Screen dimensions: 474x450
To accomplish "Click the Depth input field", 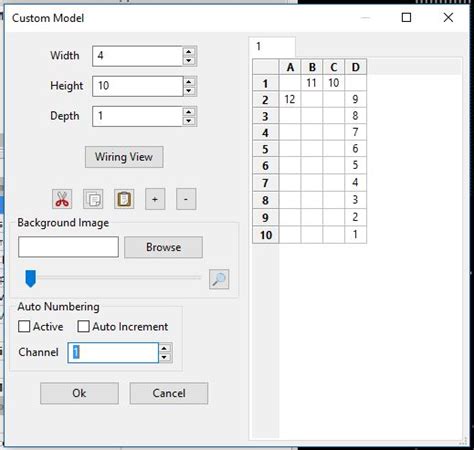I will coord(138,116).
